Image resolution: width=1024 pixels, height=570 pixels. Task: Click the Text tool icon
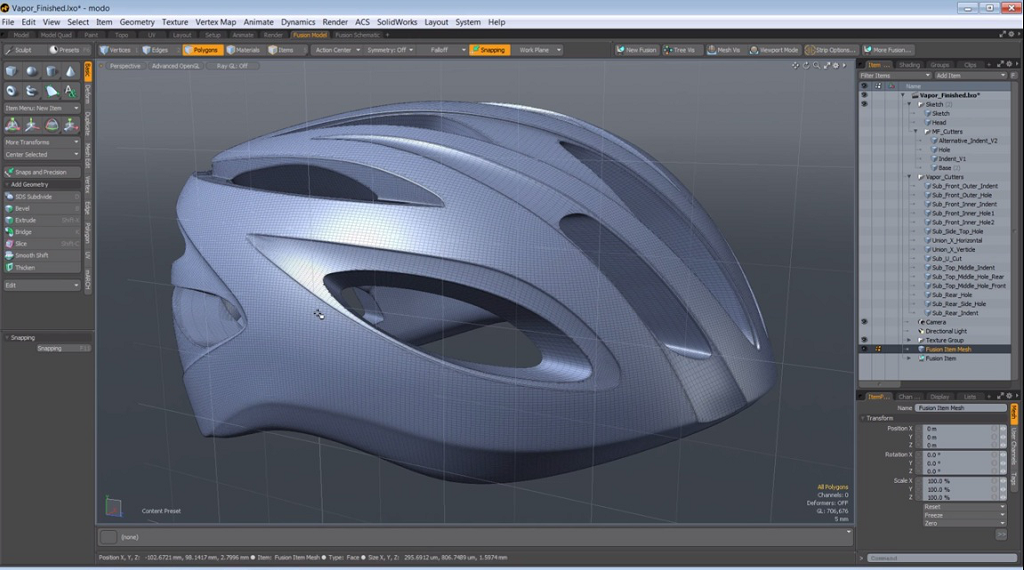tap(70, 91)
